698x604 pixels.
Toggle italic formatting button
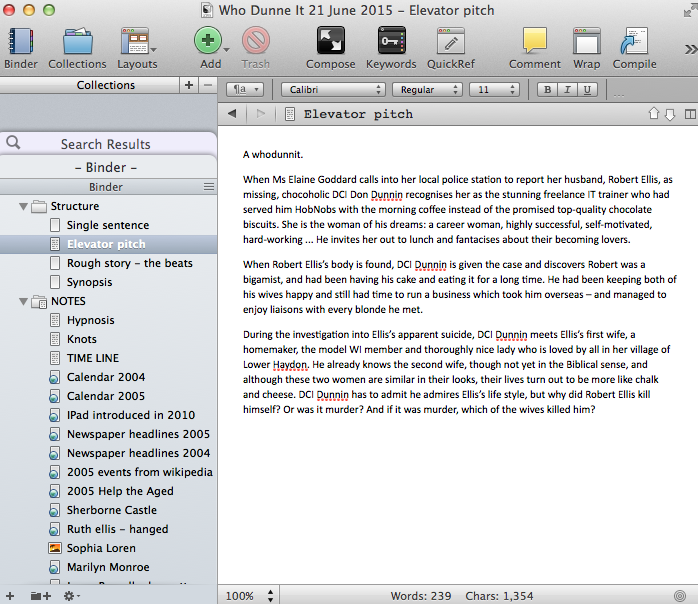point(568,89)
